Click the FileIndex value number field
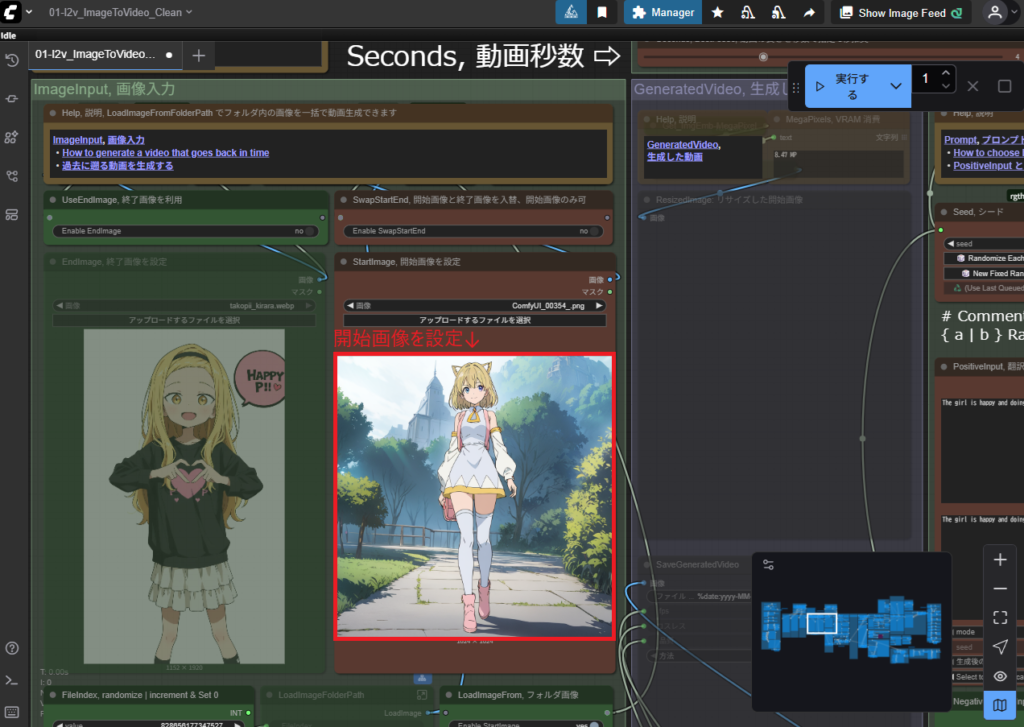Screen dimensions: 1024x727 pos(148,724)
